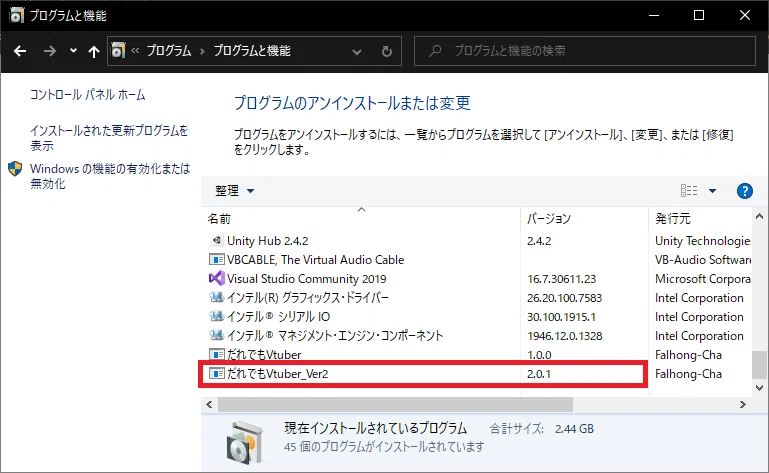Close the プログラムと機能 window
The width and height of the screenshot is (769, 473).
(745, 15)
